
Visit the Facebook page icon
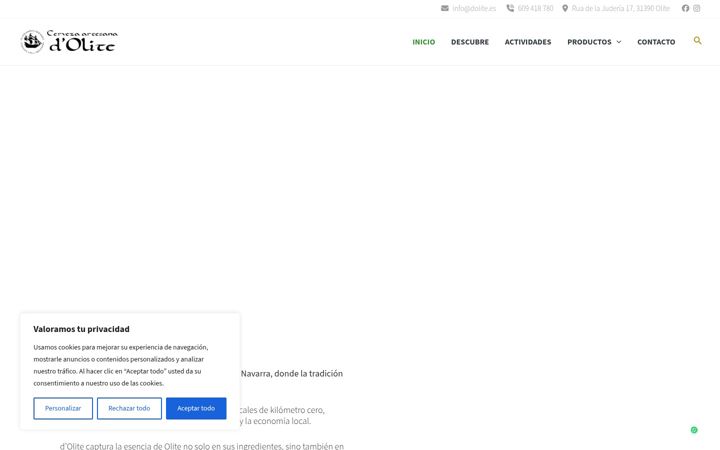click(685, 8)
